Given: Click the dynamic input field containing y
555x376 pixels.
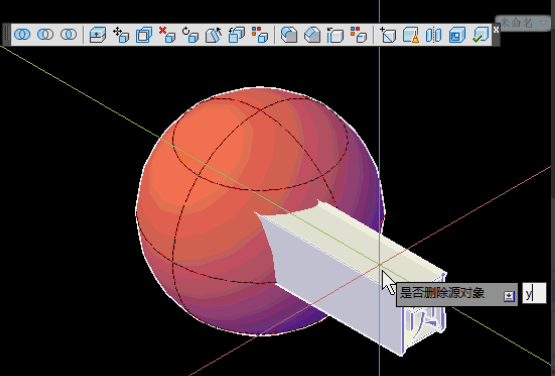Looking at the screenshot, I should [534, 293].
